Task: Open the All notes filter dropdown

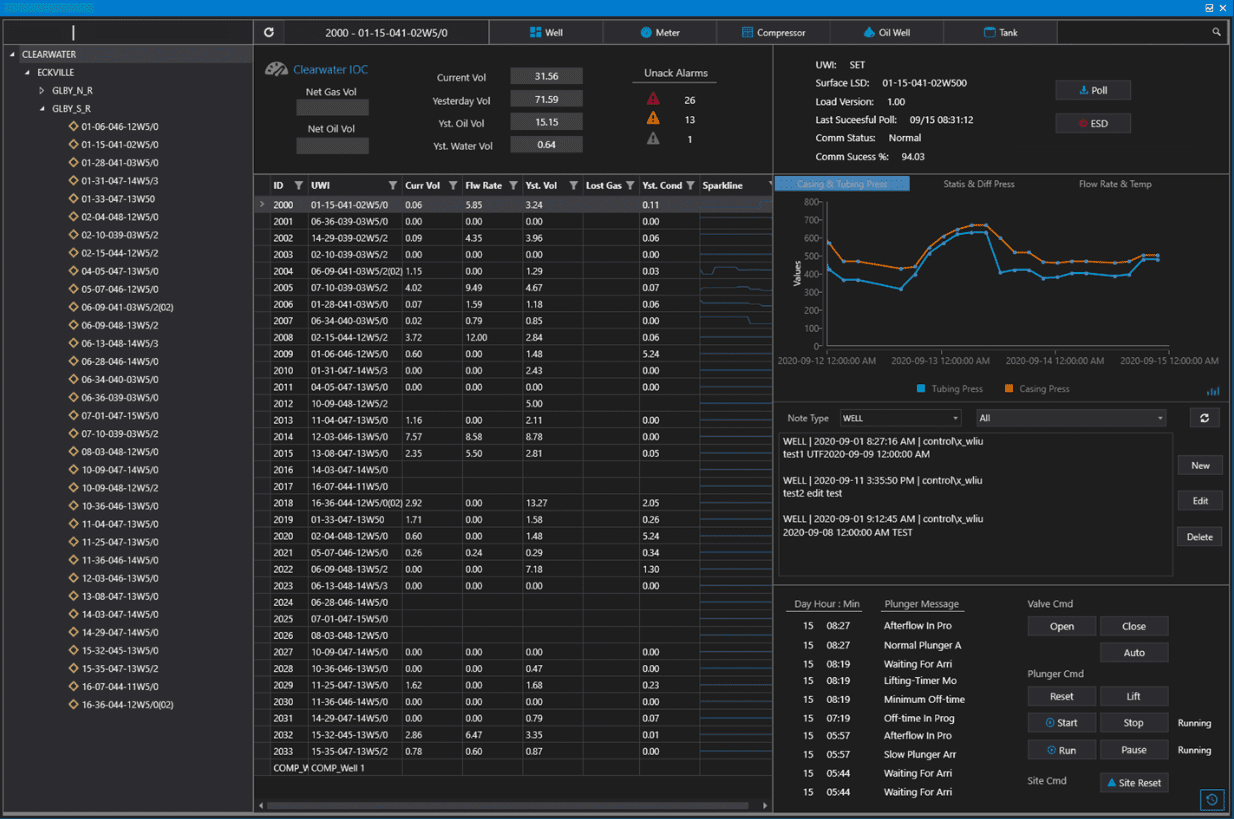Action: (x=1069, y=417)
